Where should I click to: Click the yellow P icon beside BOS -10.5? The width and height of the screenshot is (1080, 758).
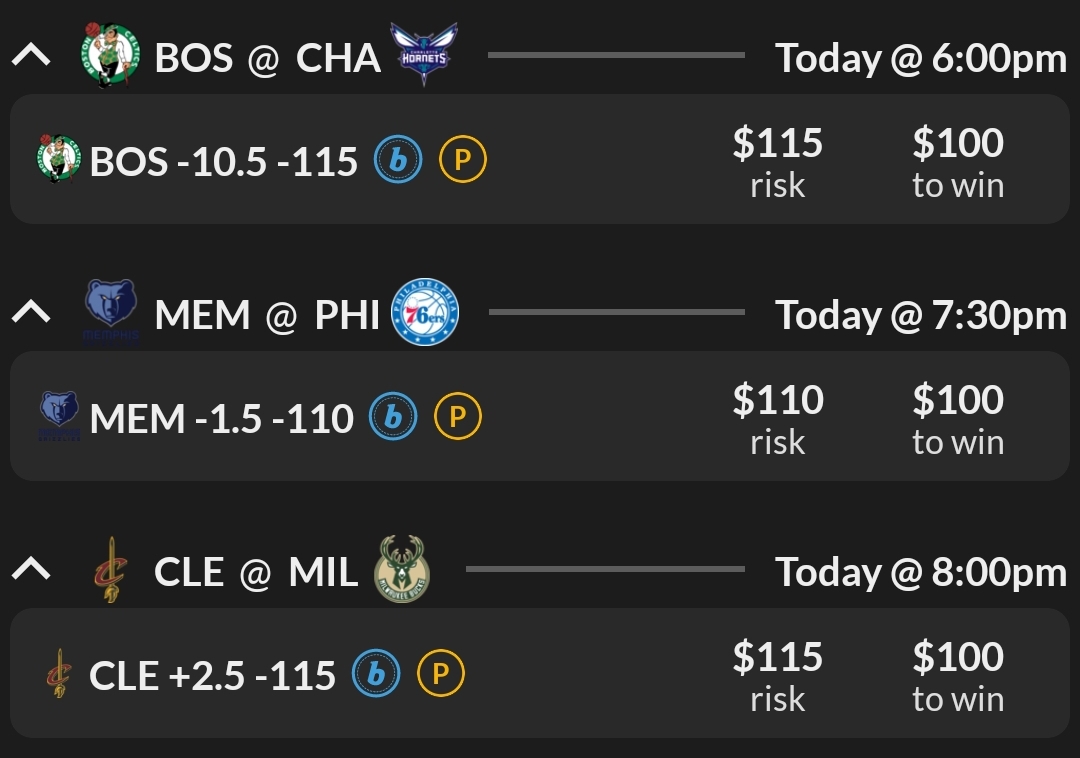coord(463,160)
